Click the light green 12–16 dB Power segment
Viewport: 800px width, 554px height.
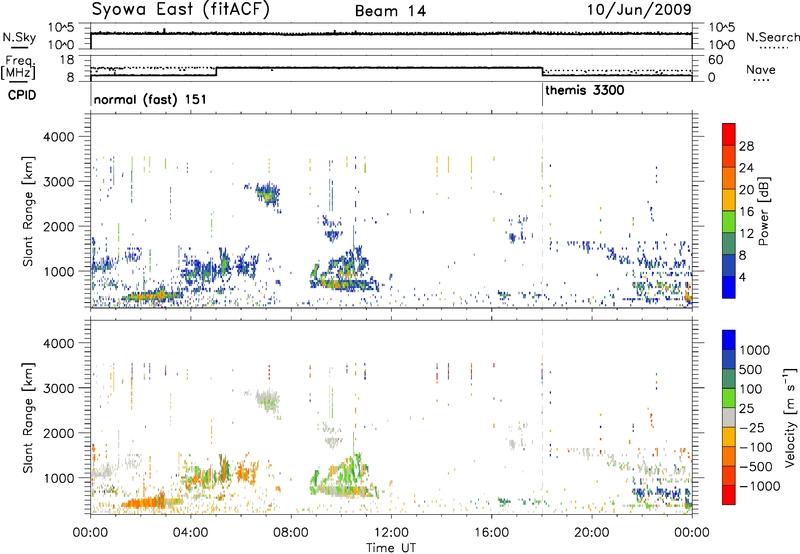tap(729, 221)
